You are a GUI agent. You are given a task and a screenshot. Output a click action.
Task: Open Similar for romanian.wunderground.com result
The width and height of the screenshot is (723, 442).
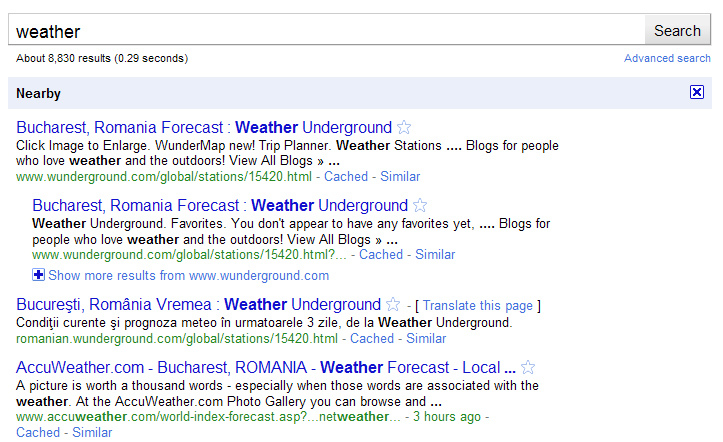[426, 338]
